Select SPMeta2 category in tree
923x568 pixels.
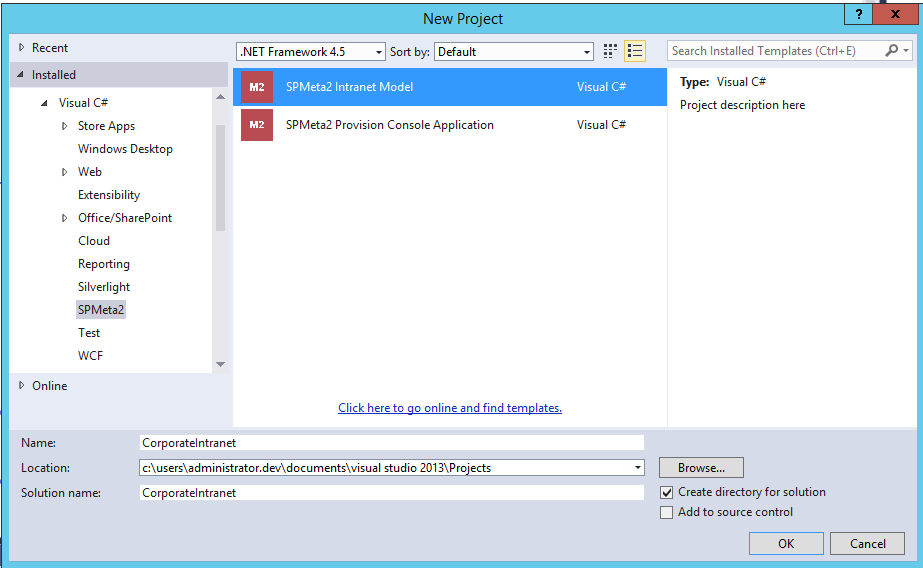pyautogui.click(x=101, y=310)
